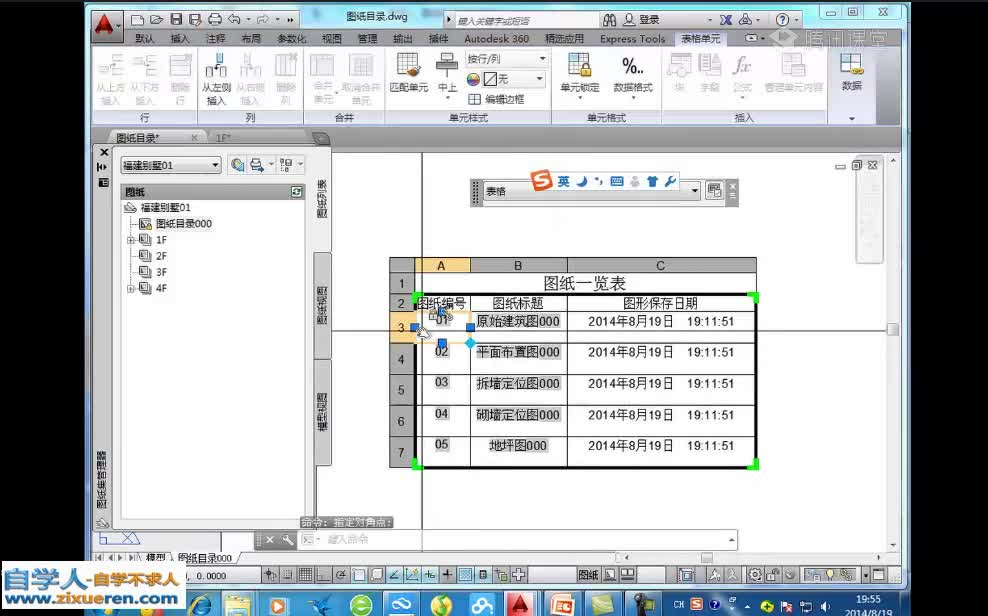Click the volume speaker icon in system tray
The height and width of the screenshot is (616, 988).
(825, 606)
